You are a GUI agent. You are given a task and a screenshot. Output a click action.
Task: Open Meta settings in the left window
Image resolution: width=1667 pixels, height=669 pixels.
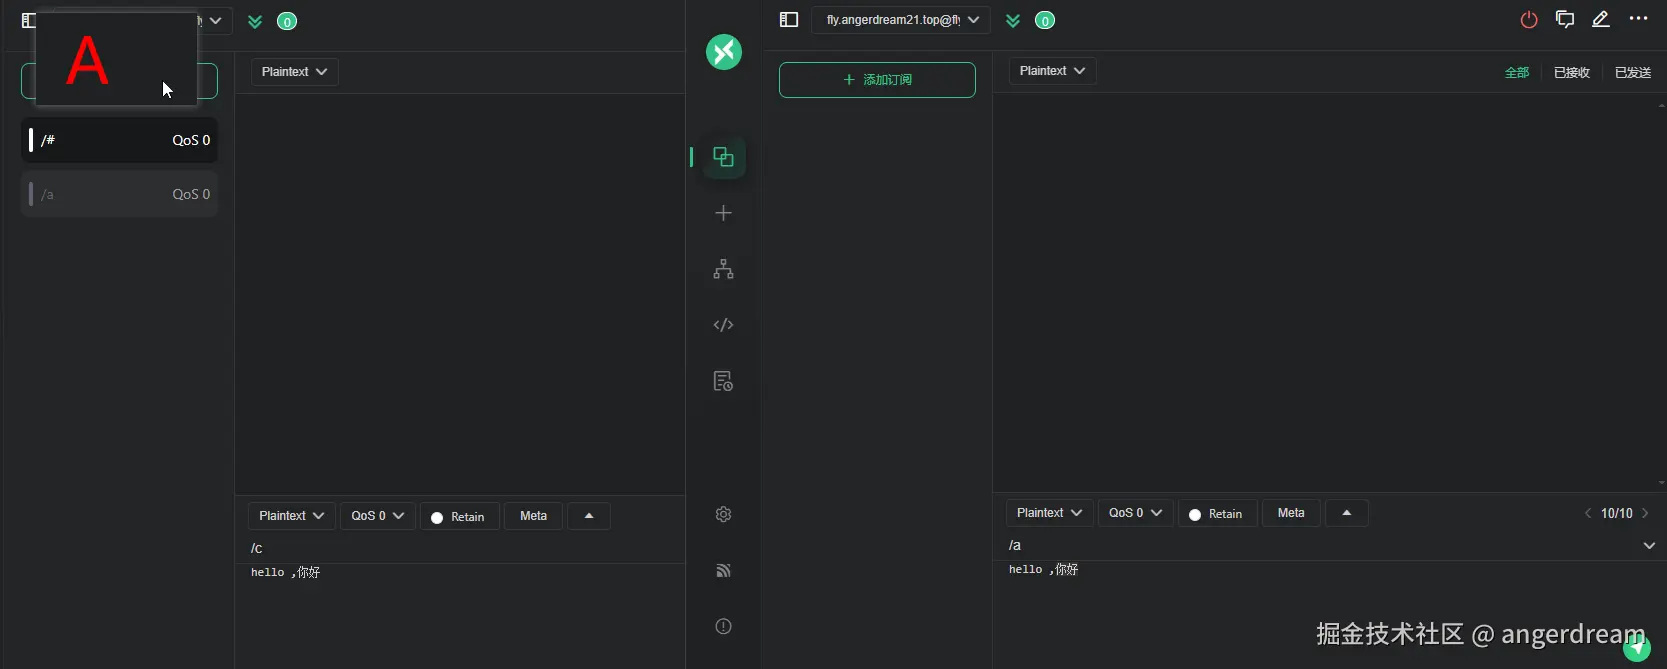[x=533, y=516]
